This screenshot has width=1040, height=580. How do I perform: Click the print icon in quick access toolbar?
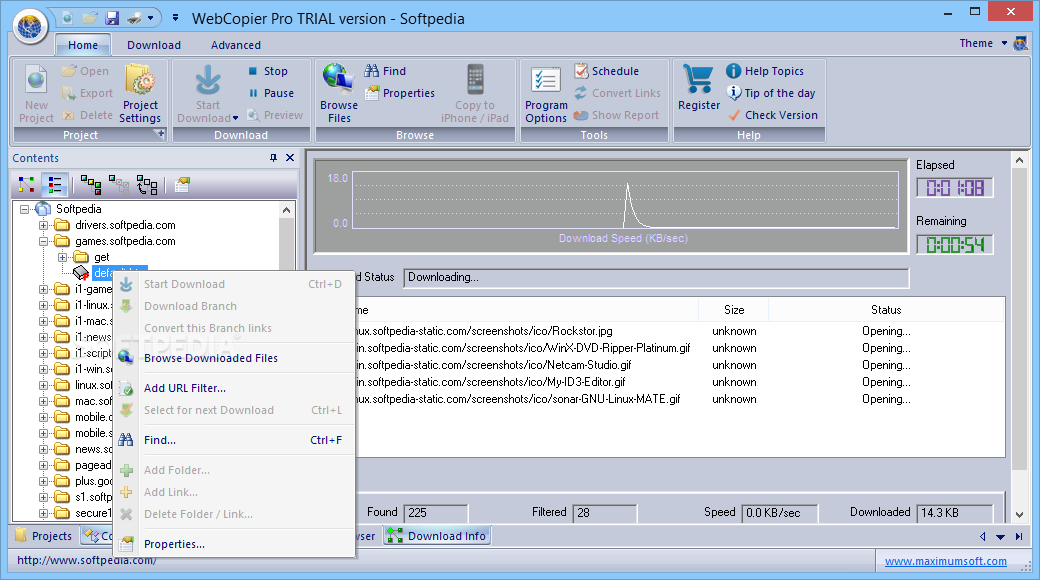pos(134,18)
